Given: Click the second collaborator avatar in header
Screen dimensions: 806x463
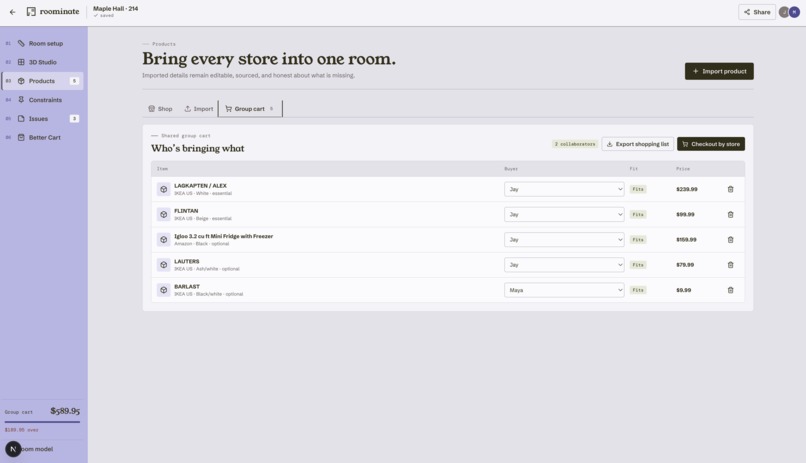Looking at the screenshot, I should 794,12.
